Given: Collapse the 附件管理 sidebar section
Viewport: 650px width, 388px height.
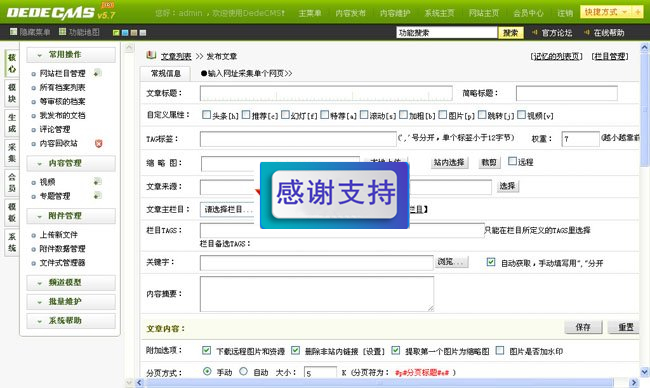Looking at the screenshot, I should 71,216.
